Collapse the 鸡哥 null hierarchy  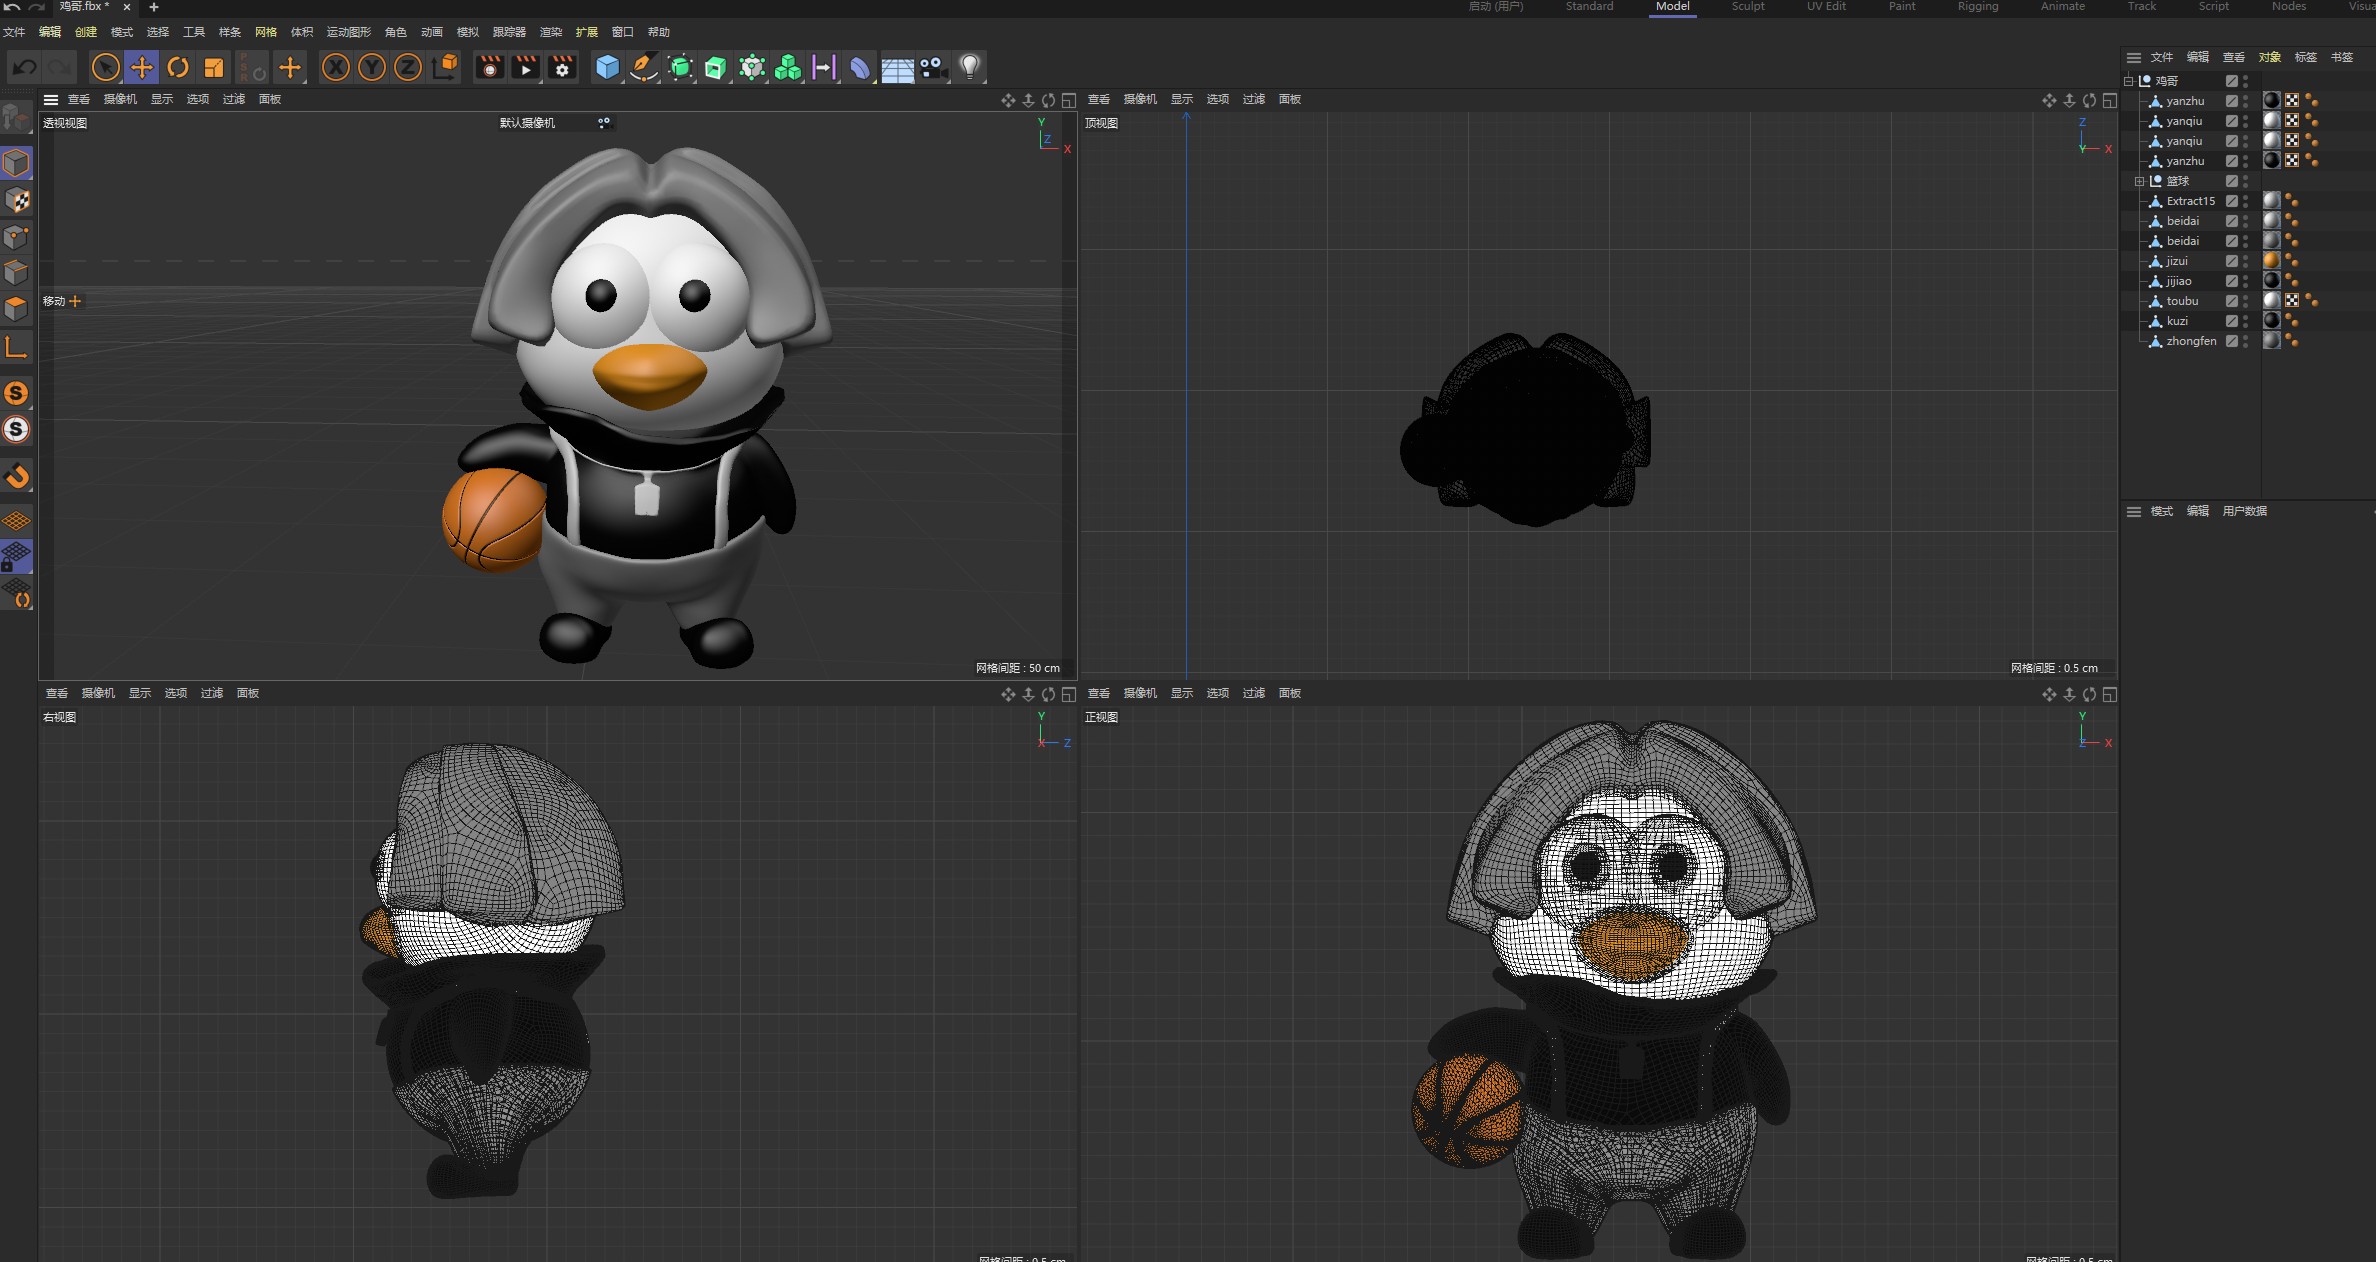coord(2129,81)
